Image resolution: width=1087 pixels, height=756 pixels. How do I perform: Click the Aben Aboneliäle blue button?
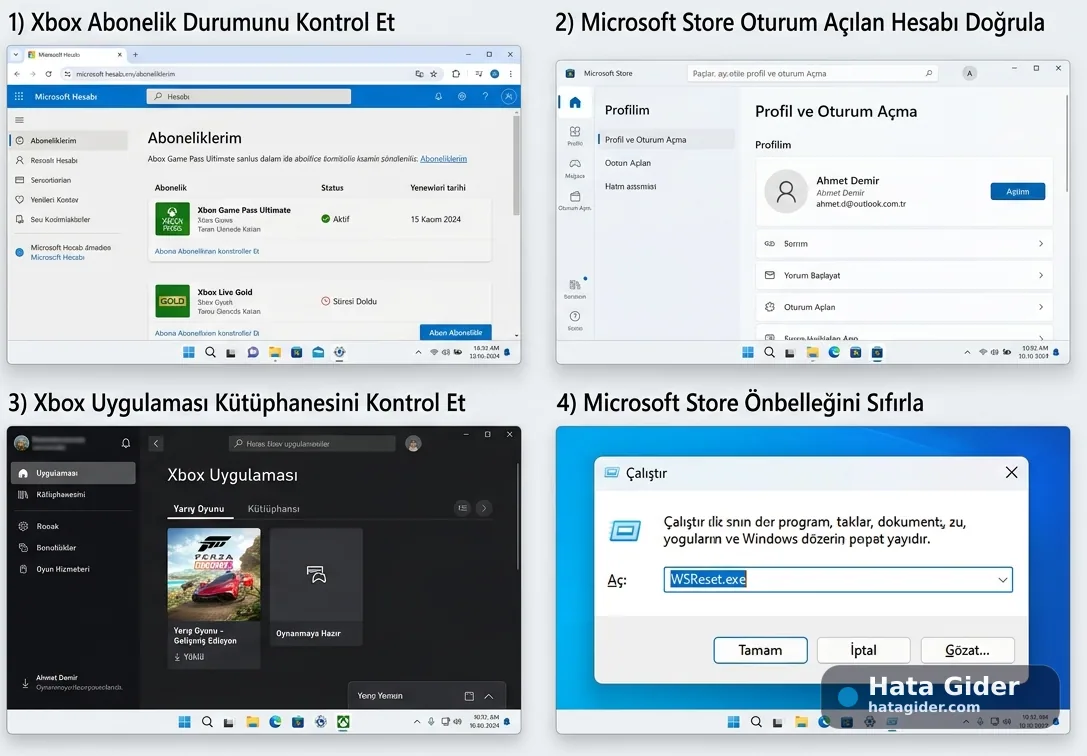pyautogui.click(x=455, y=333)
